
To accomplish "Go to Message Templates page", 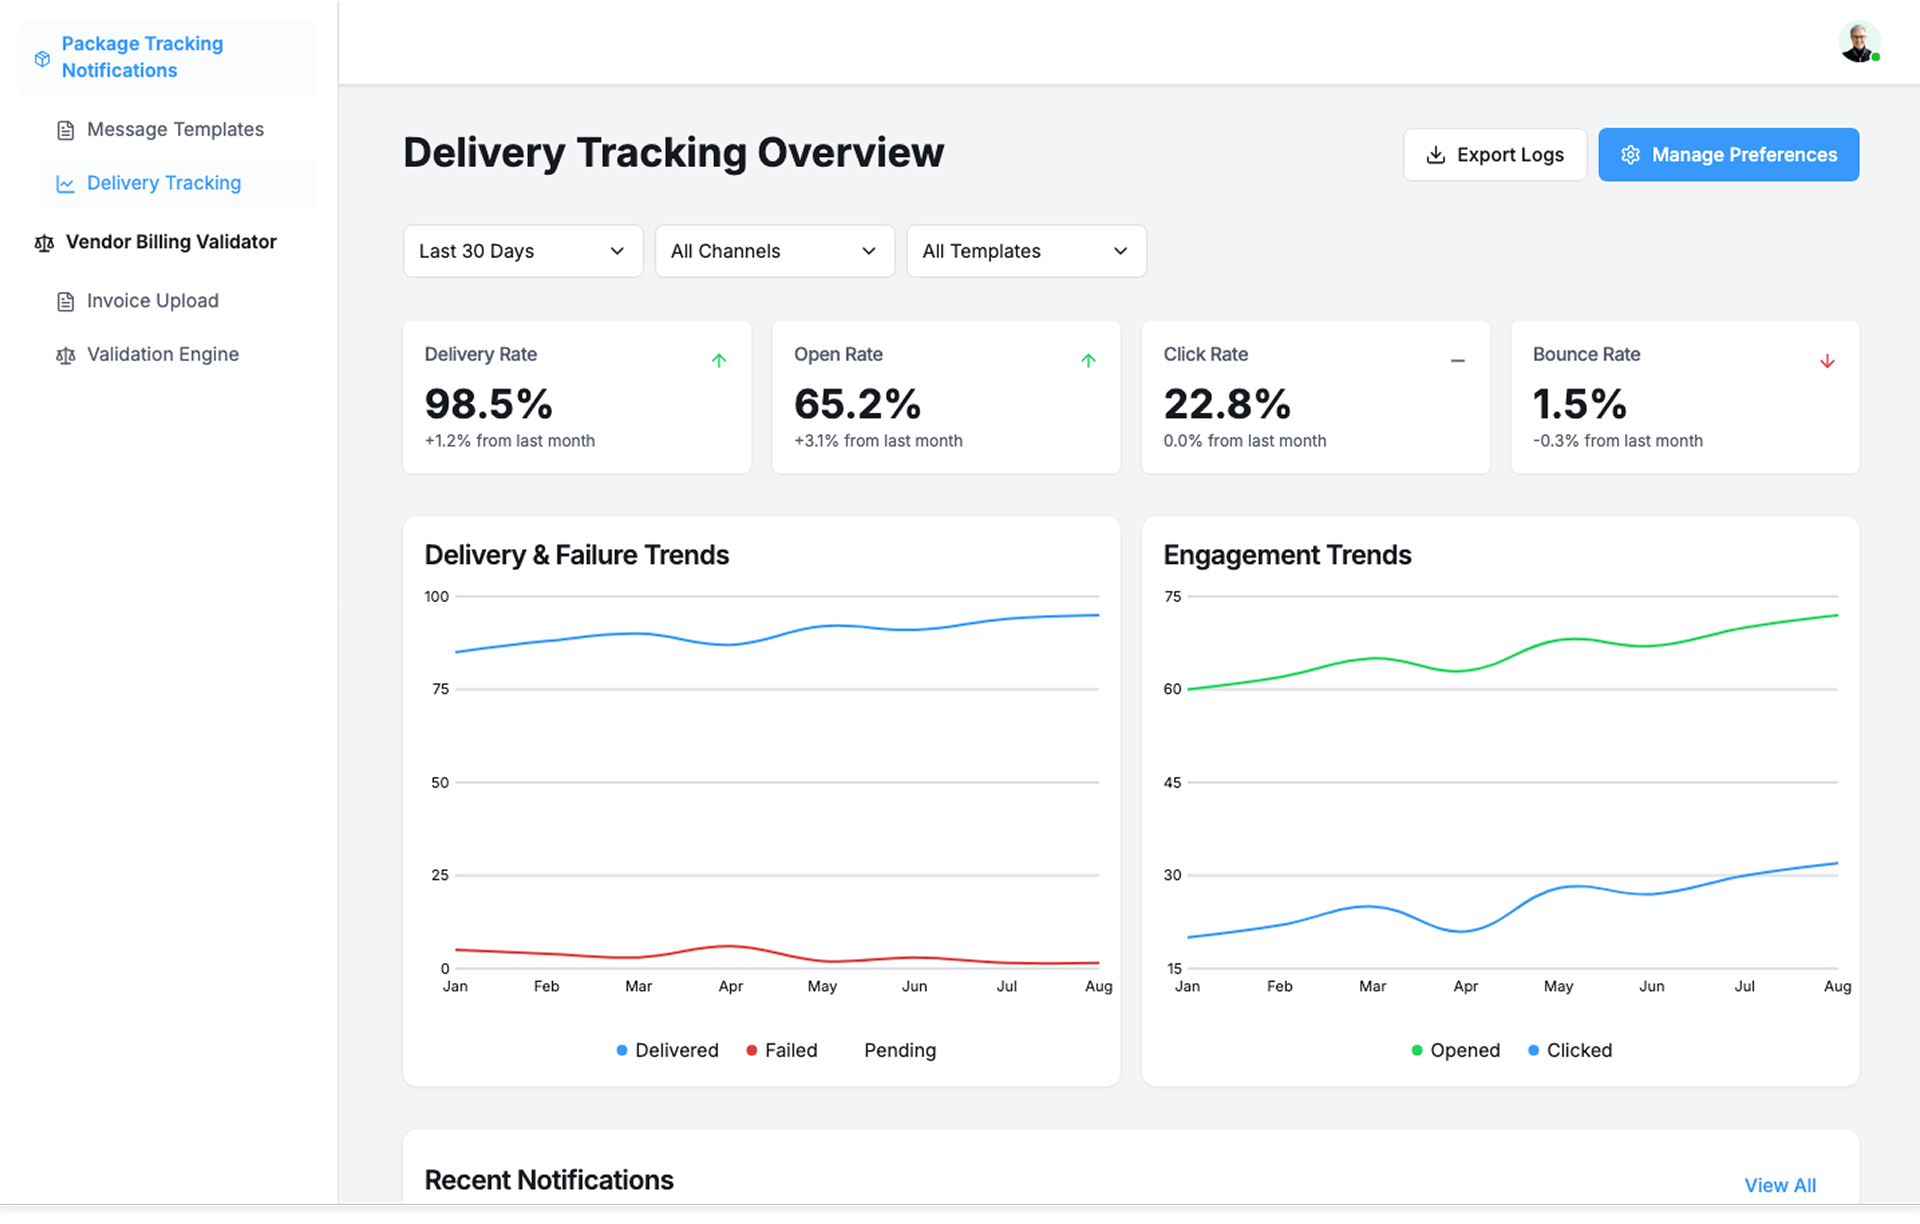I will [175, 130].
